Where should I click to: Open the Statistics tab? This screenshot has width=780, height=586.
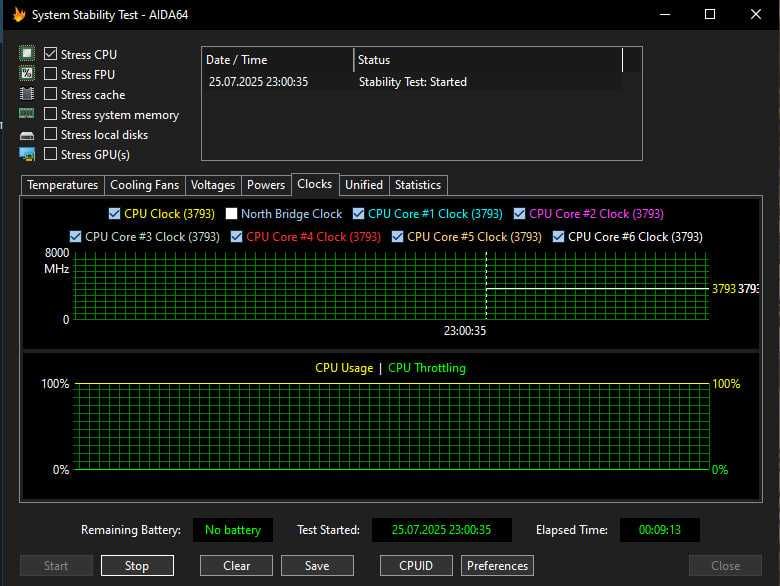tap(418, 185)
